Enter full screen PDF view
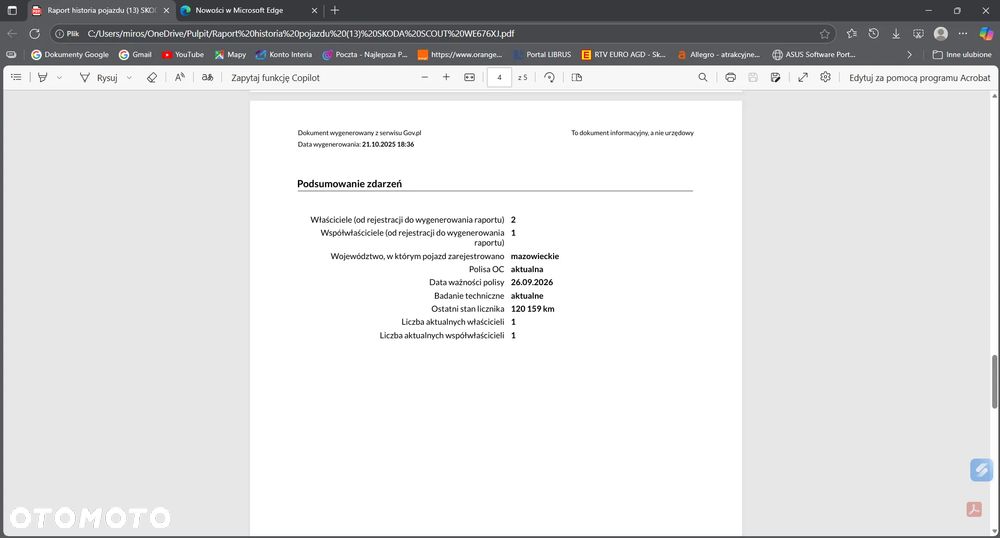The image size is (1000, 538). tap(803, 77)
